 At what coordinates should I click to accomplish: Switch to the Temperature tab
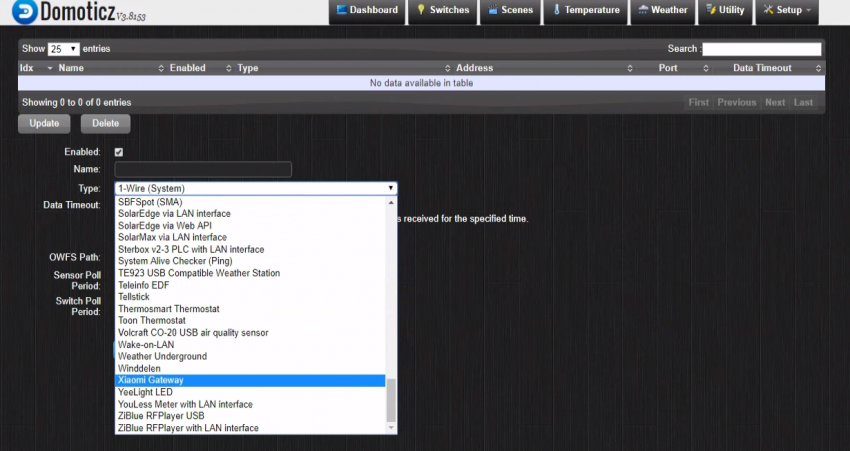click(585, 10)
